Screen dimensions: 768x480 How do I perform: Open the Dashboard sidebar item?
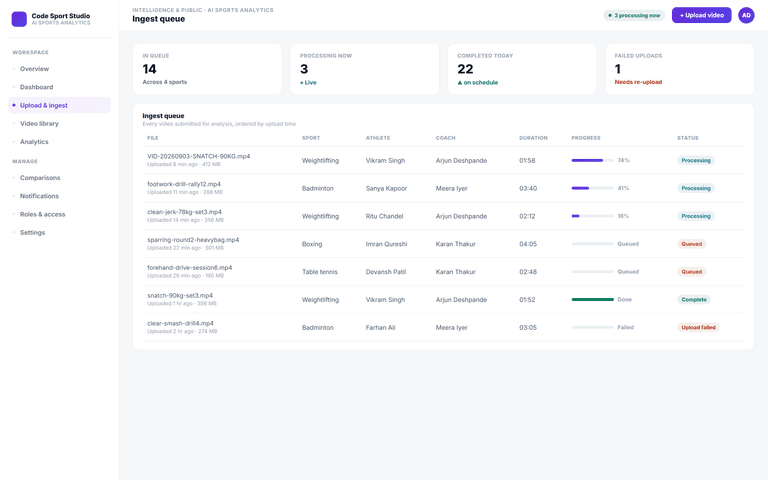click(x=59, y=87)
